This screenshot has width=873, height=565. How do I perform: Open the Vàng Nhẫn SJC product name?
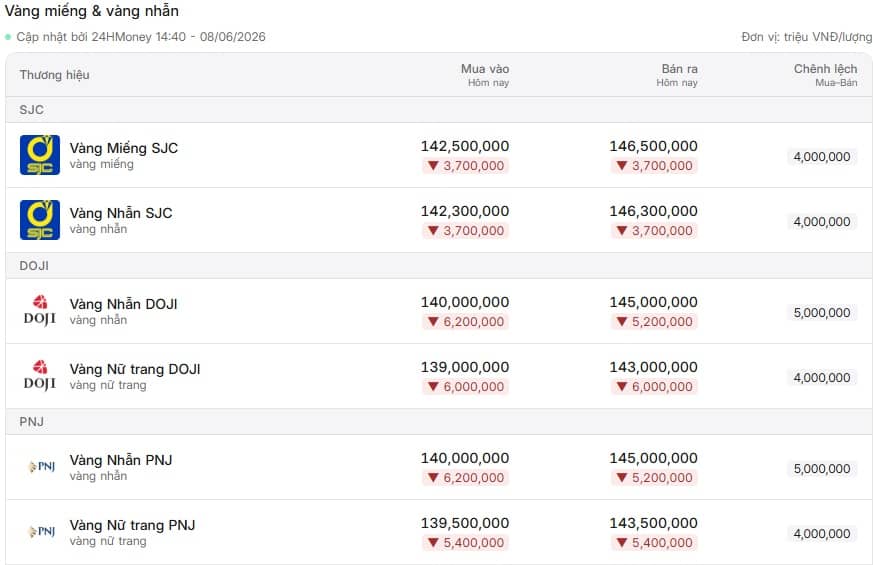[121, 213]
